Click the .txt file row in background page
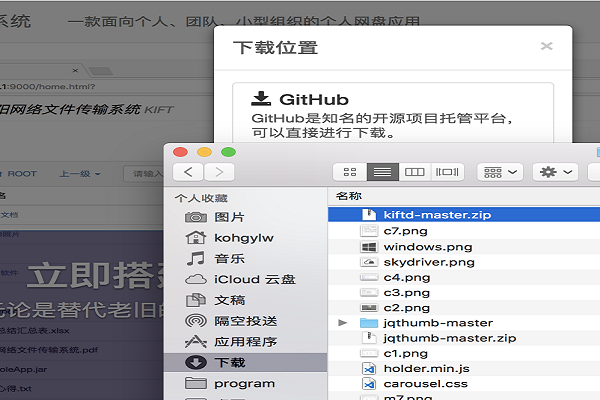The height and width of the screenshot is (400, 600). 82,389
